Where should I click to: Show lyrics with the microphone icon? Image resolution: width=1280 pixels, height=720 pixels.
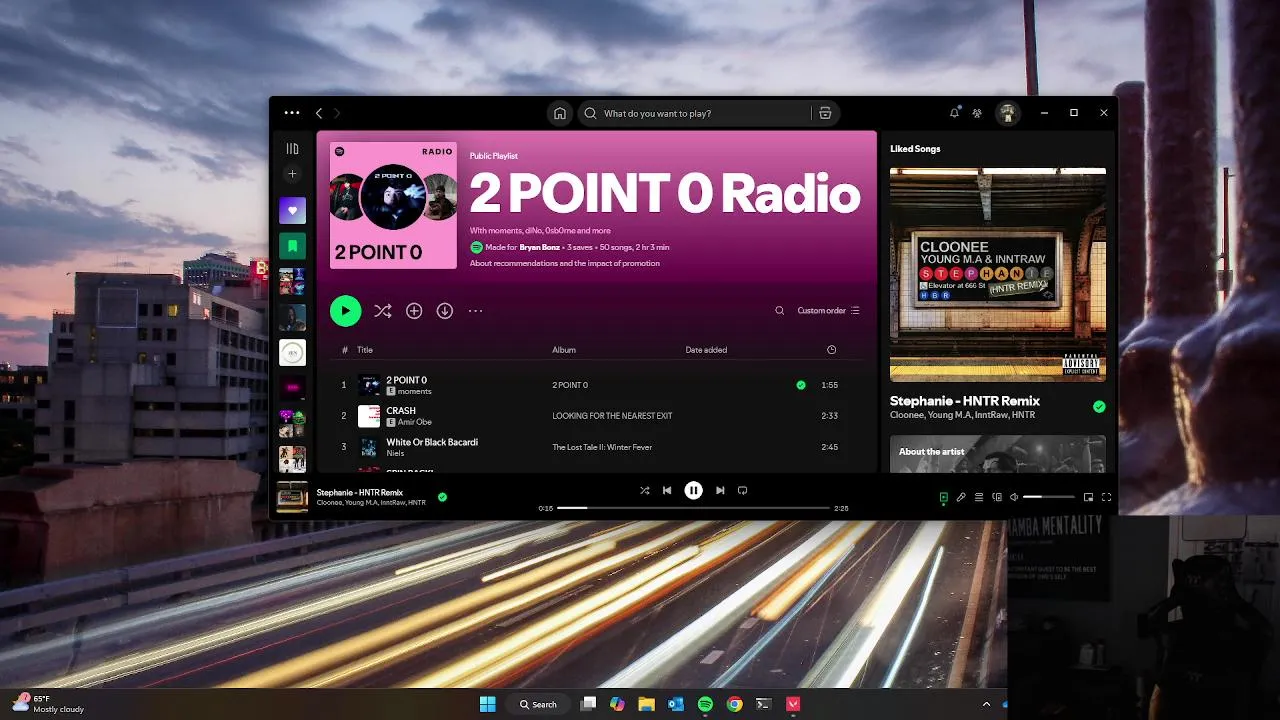961,497
